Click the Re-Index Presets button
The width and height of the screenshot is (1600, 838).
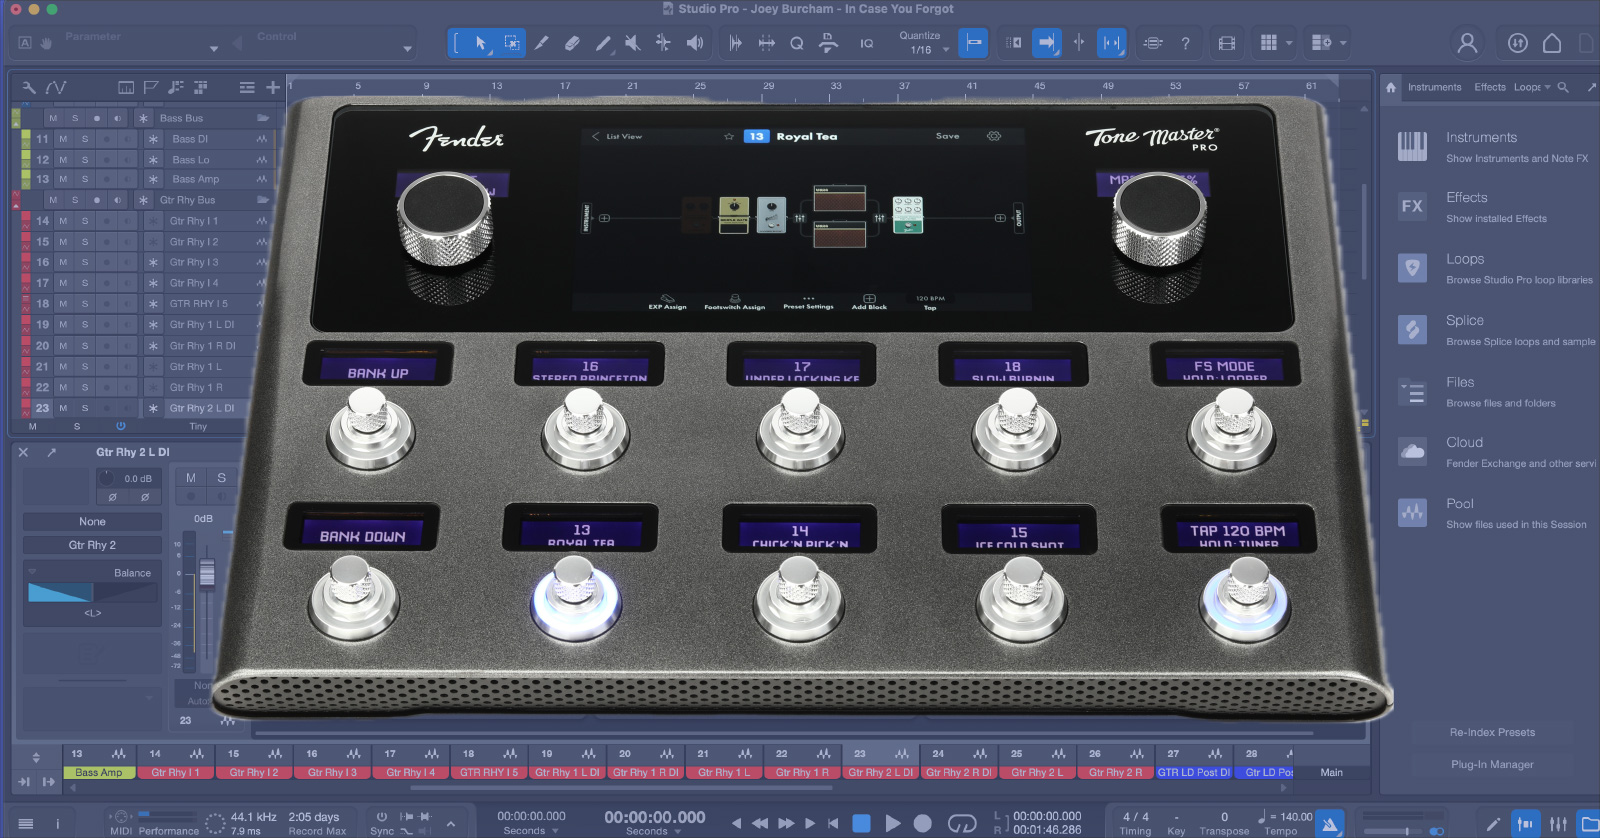[x=1491, y=732]
